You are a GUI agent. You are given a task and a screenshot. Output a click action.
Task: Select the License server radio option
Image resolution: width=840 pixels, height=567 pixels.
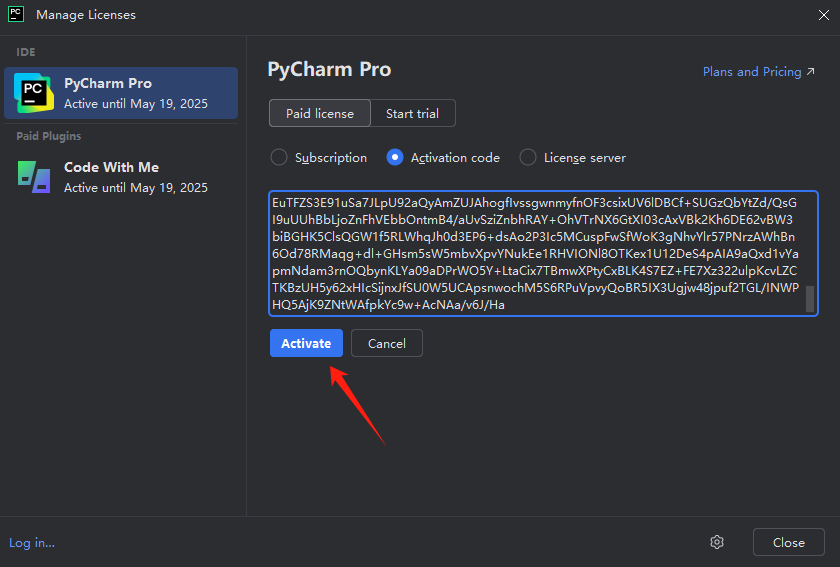[x=527, y=157]
